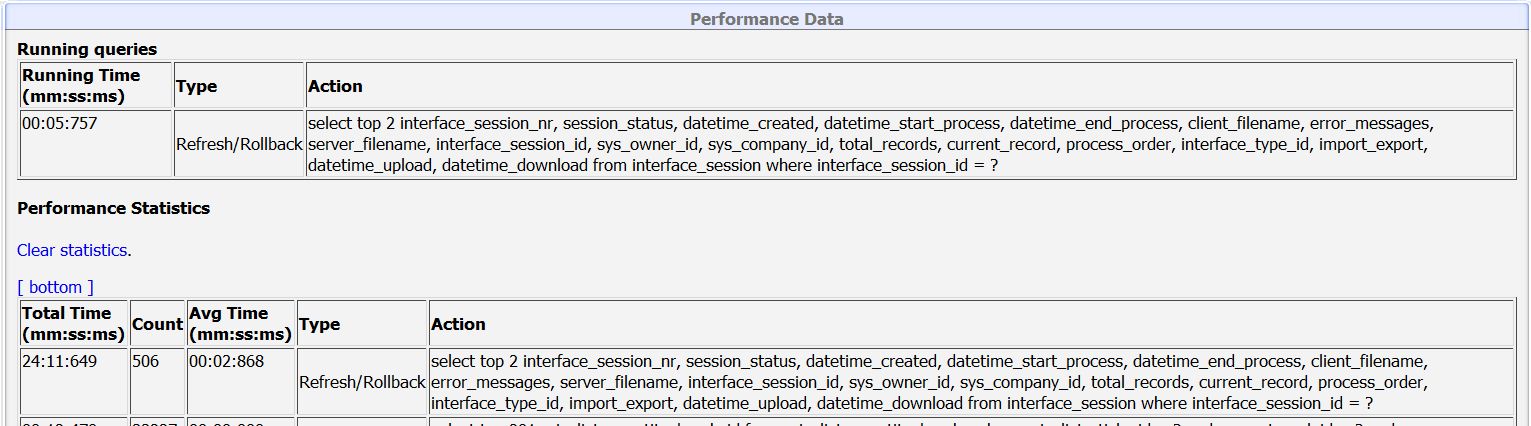Select the 00:05:757 running time cell
This screenshot has width=1531, height=426.
96,144
